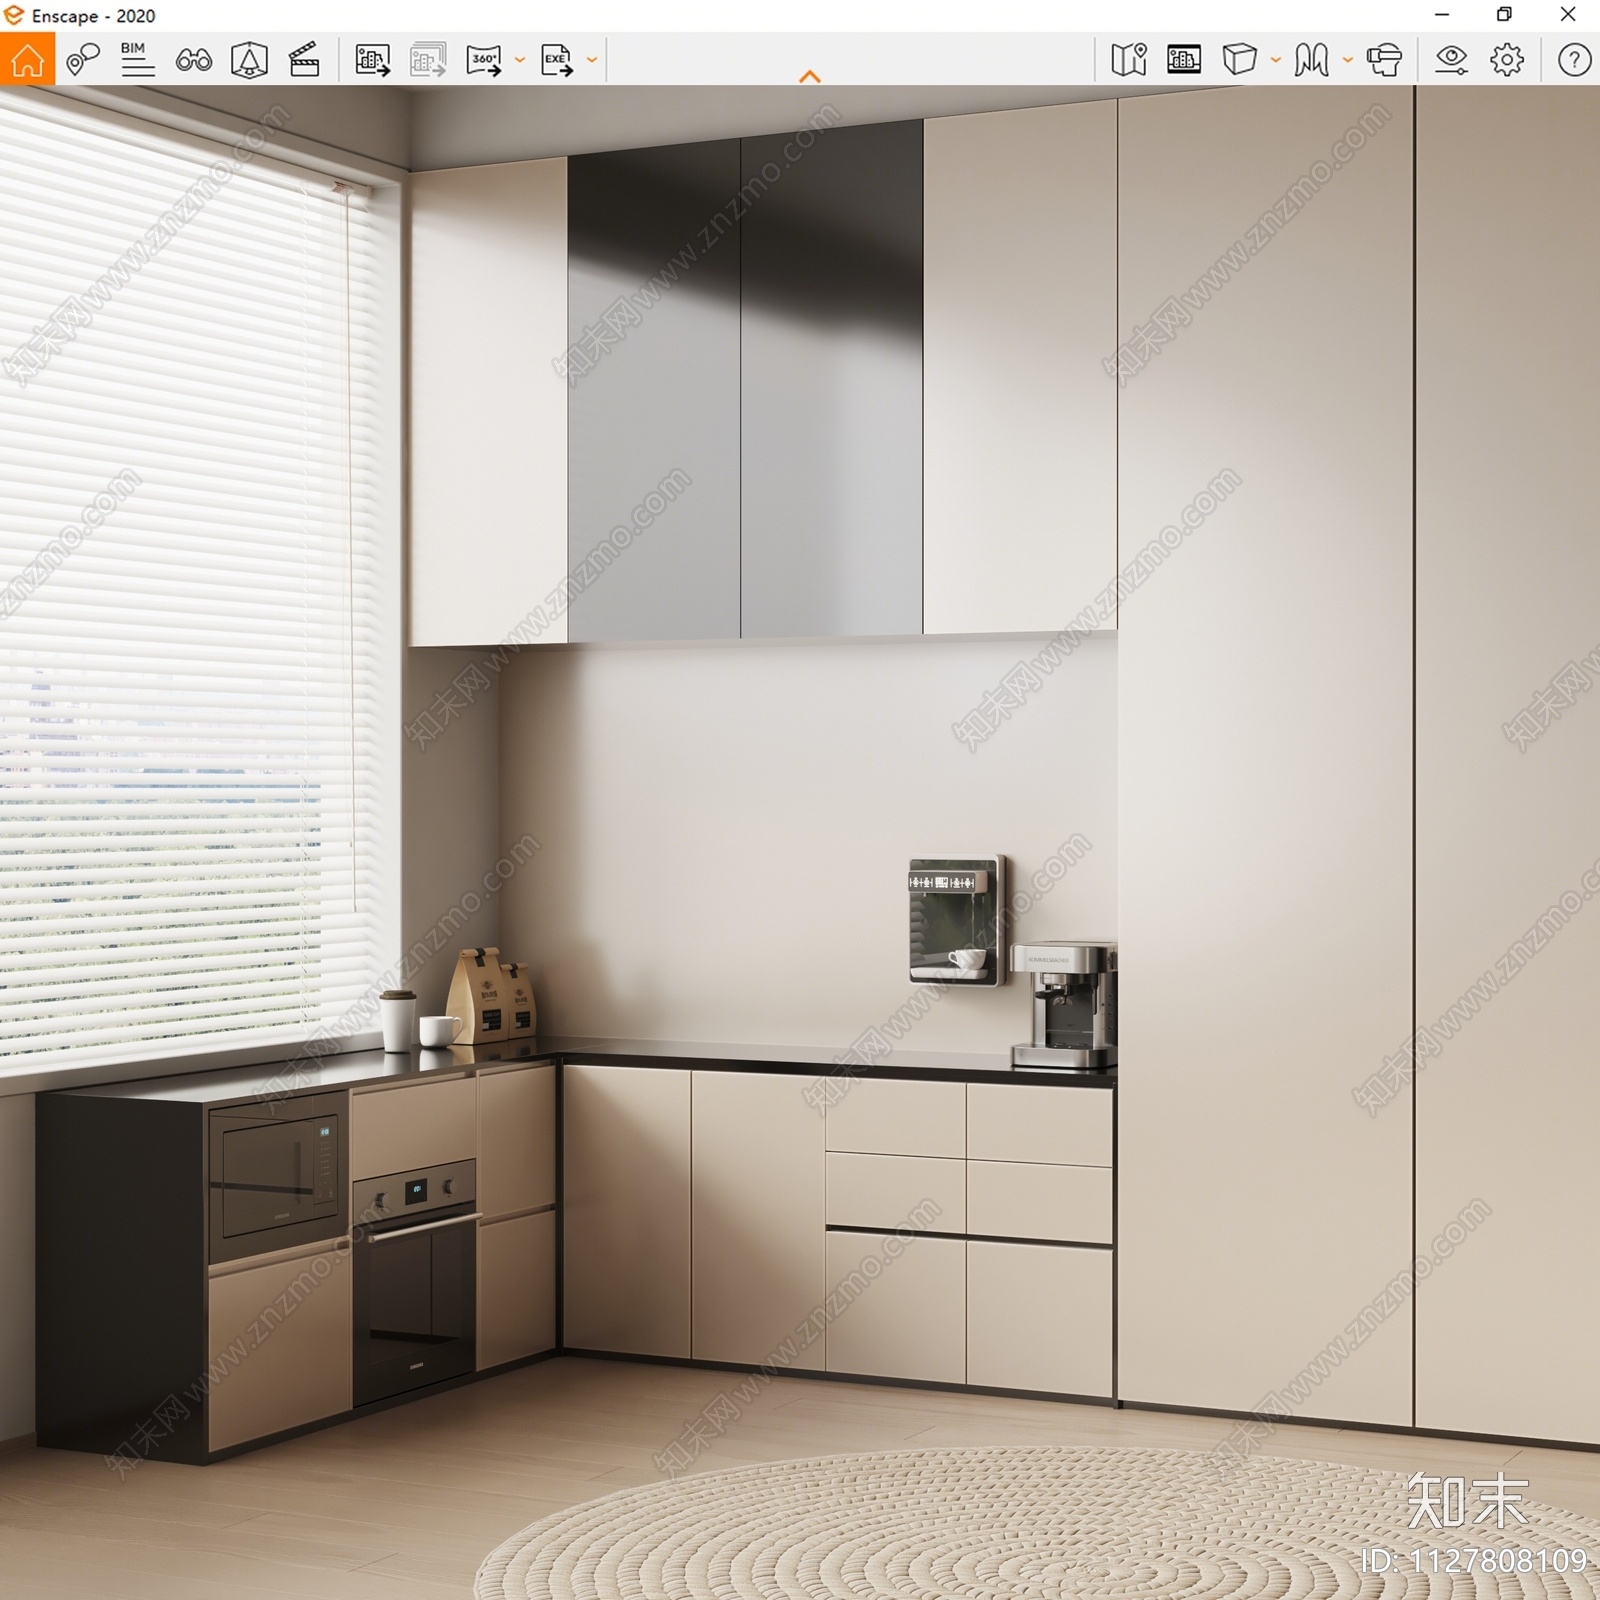Toggle fly/walk mode wings icon
Viewport: 1600px width, 1600px height.
point(1311,60)
